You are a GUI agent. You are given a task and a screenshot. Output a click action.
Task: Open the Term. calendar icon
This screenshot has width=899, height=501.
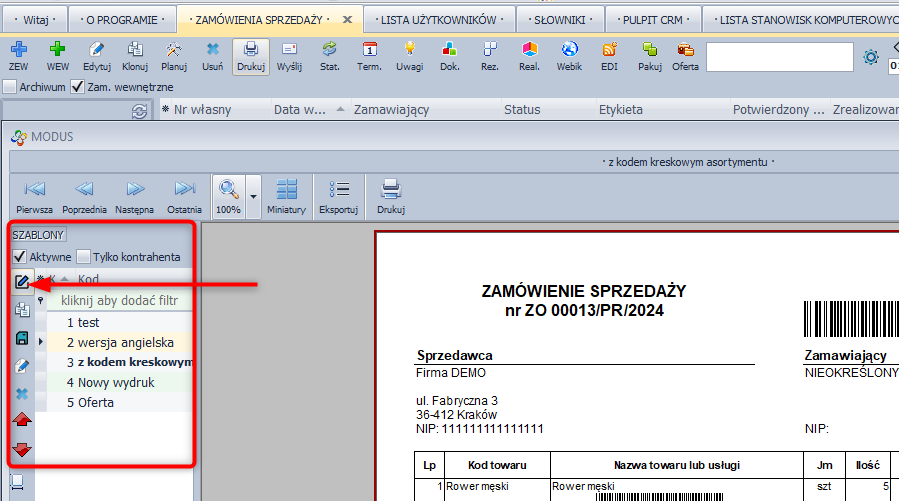coord(369,50)
